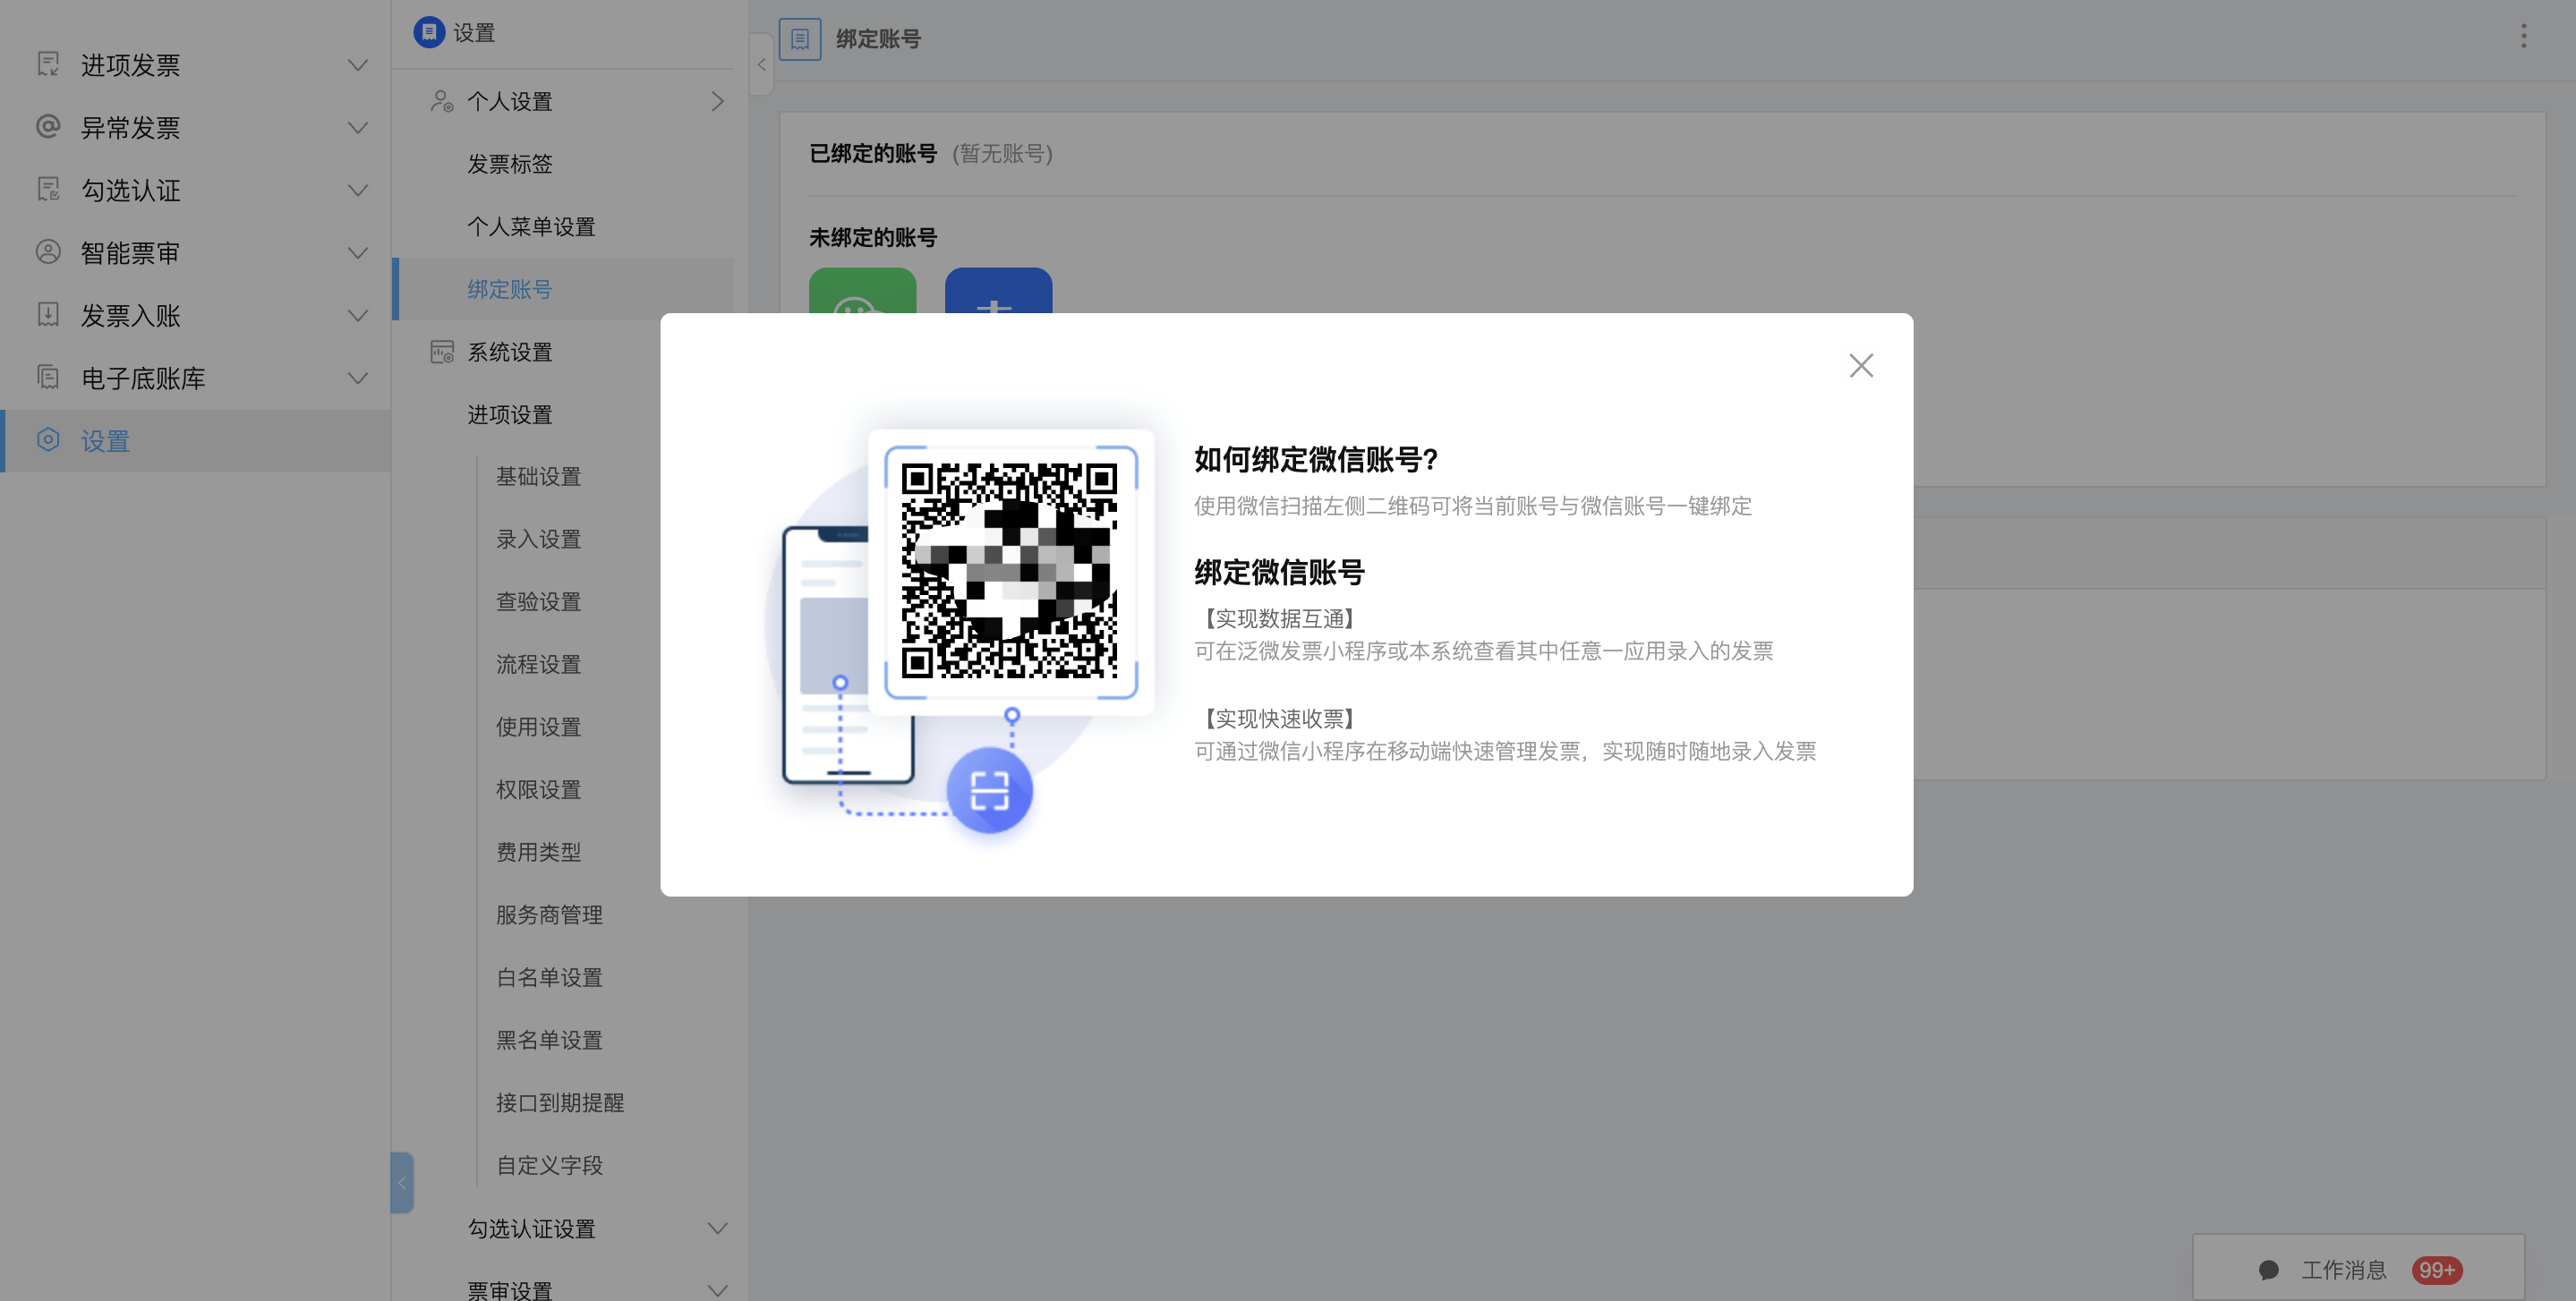Click the 异常发票 at-sign icon
The height and width of the screenshot is (1301, 2576).
tap(48, 127)
